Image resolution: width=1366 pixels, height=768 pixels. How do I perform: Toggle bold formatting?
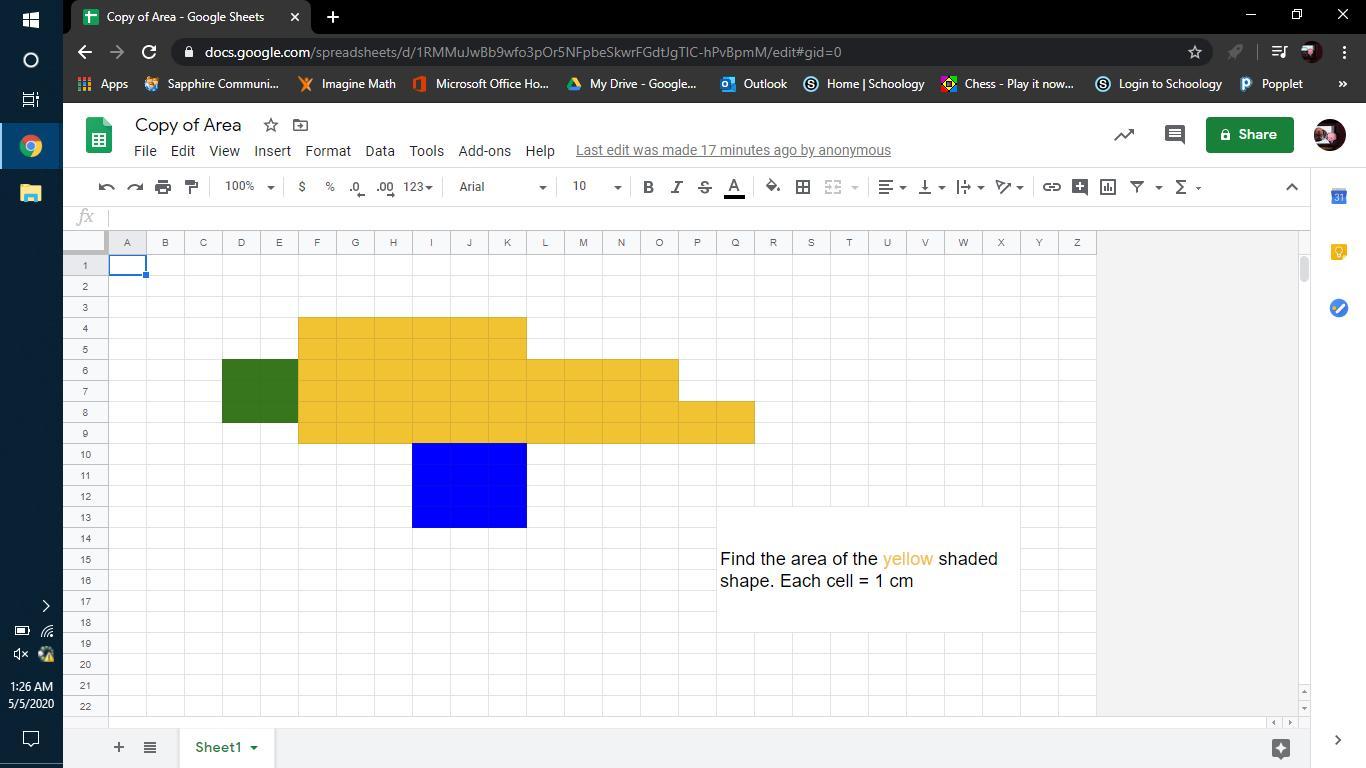click(648, 187)
